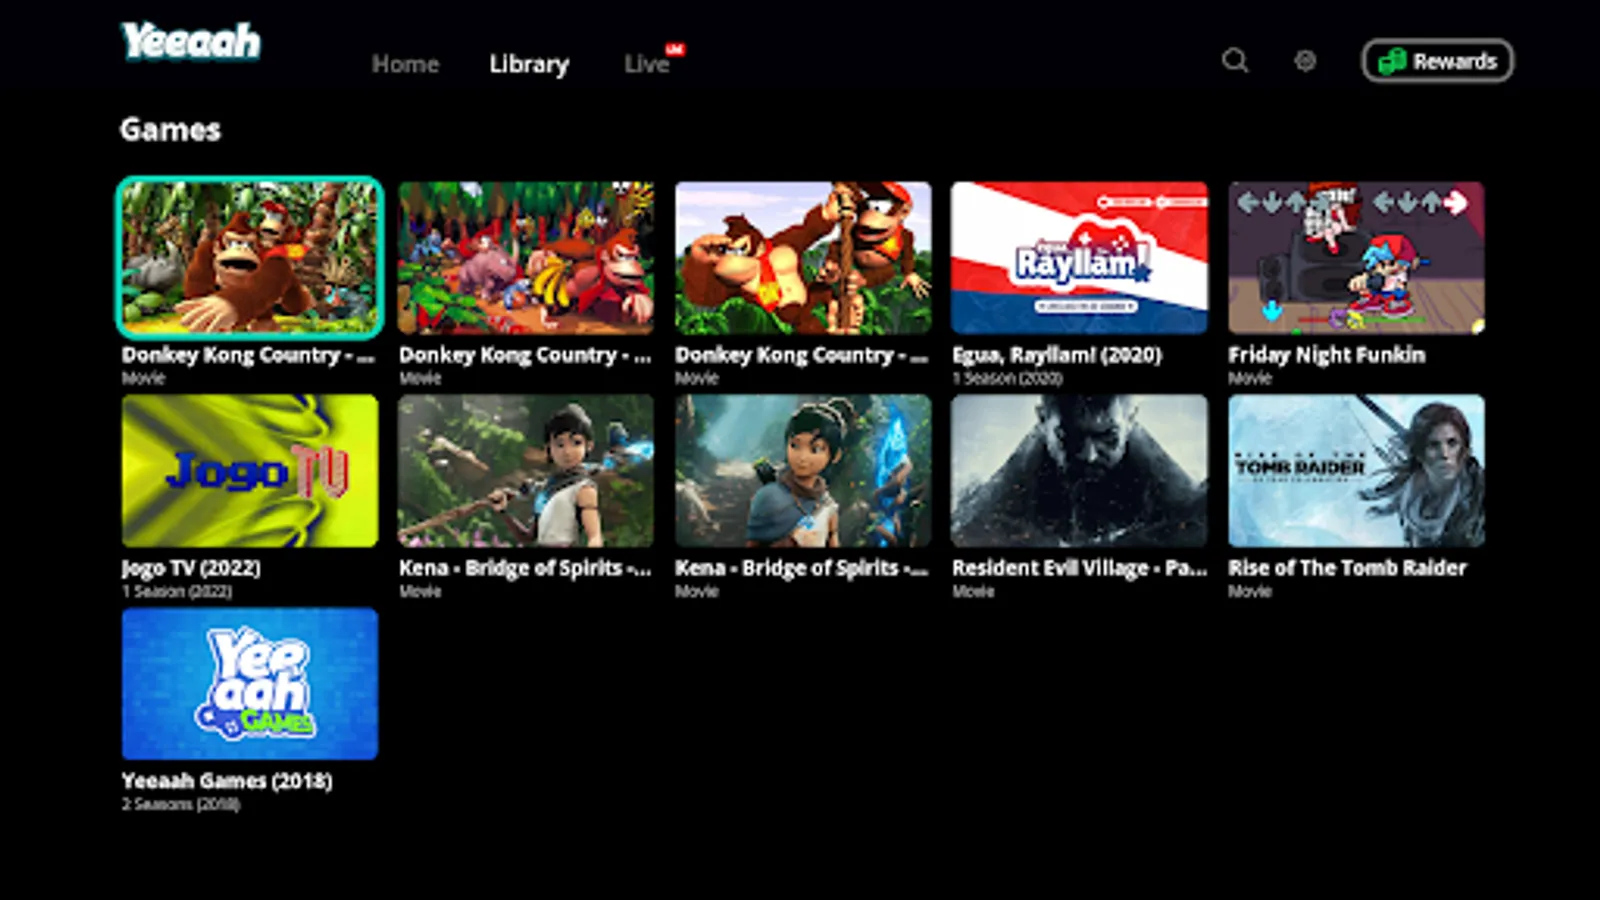Select the Friday Night Funkin thumbnail

point(1356,258)
